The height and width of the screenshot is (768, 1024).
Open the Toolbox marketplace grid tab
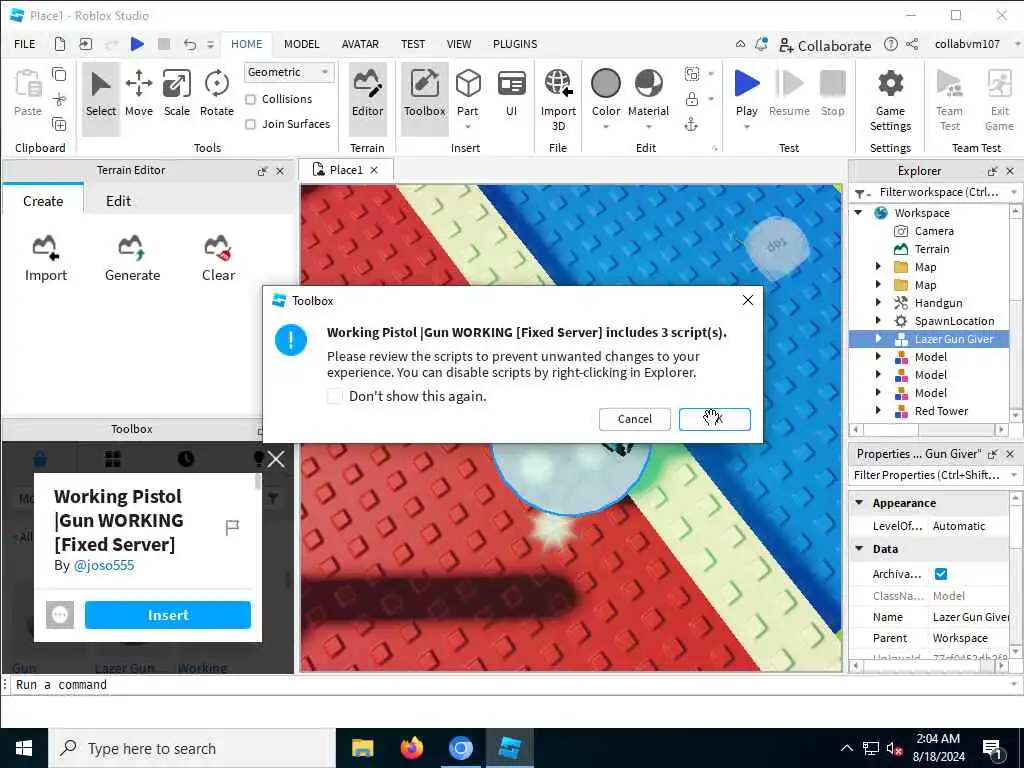(x=112, y=458)
